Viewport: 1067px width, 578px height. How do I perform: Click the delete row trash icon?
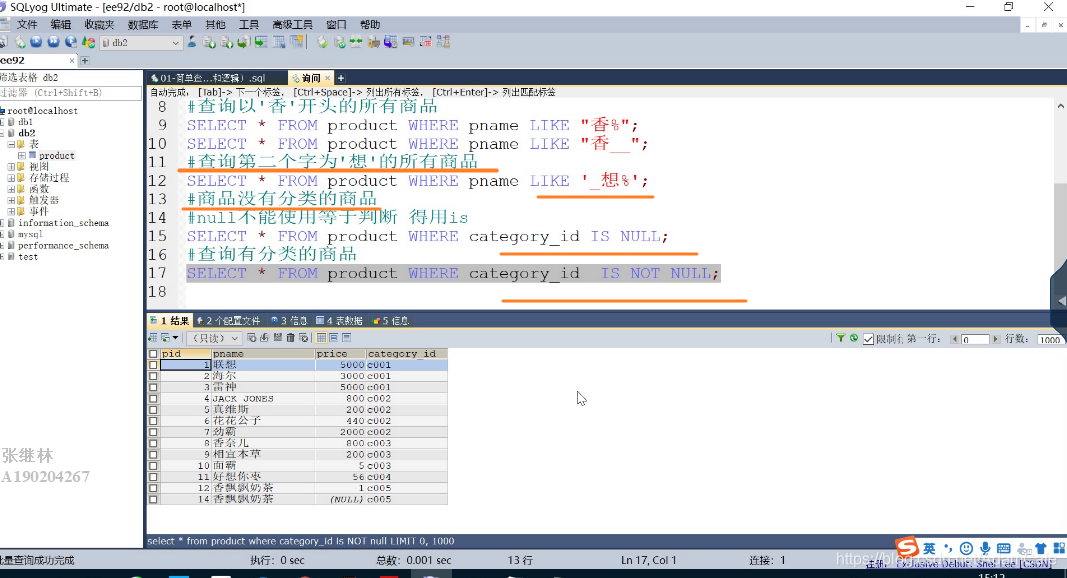coord(291,338)
